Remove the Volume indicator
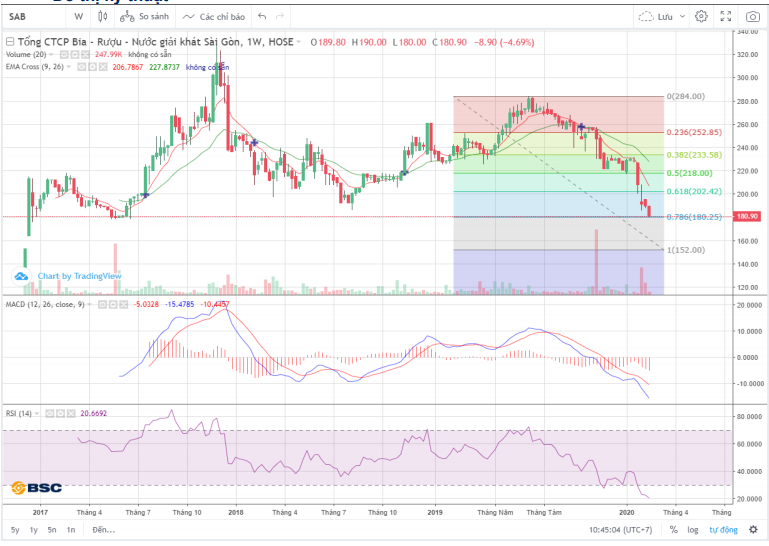Viewport: 769px width, 546px height. coord(85,54)
